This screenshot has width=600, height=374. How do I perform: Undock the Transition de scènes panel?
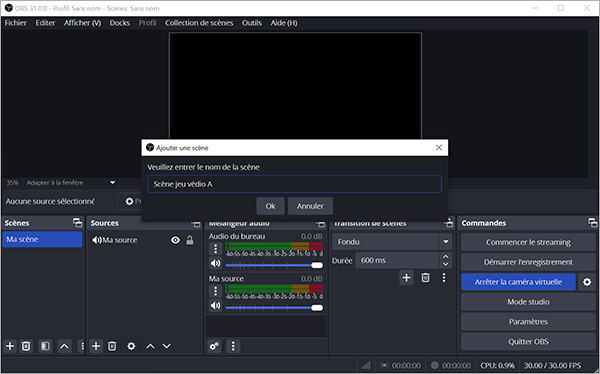click(x=448, y=222)
